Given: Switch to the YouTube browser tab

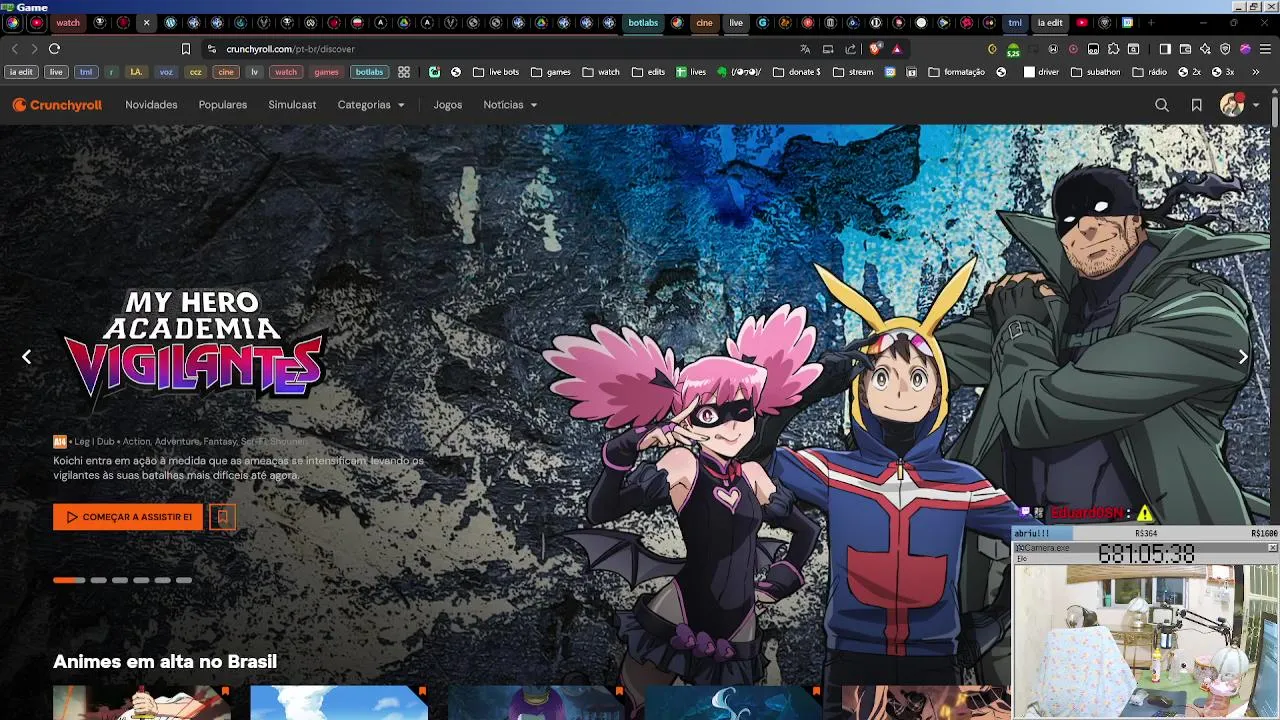Looking at the screenshot, I should pyautogui.click(x=1082, y=22).
